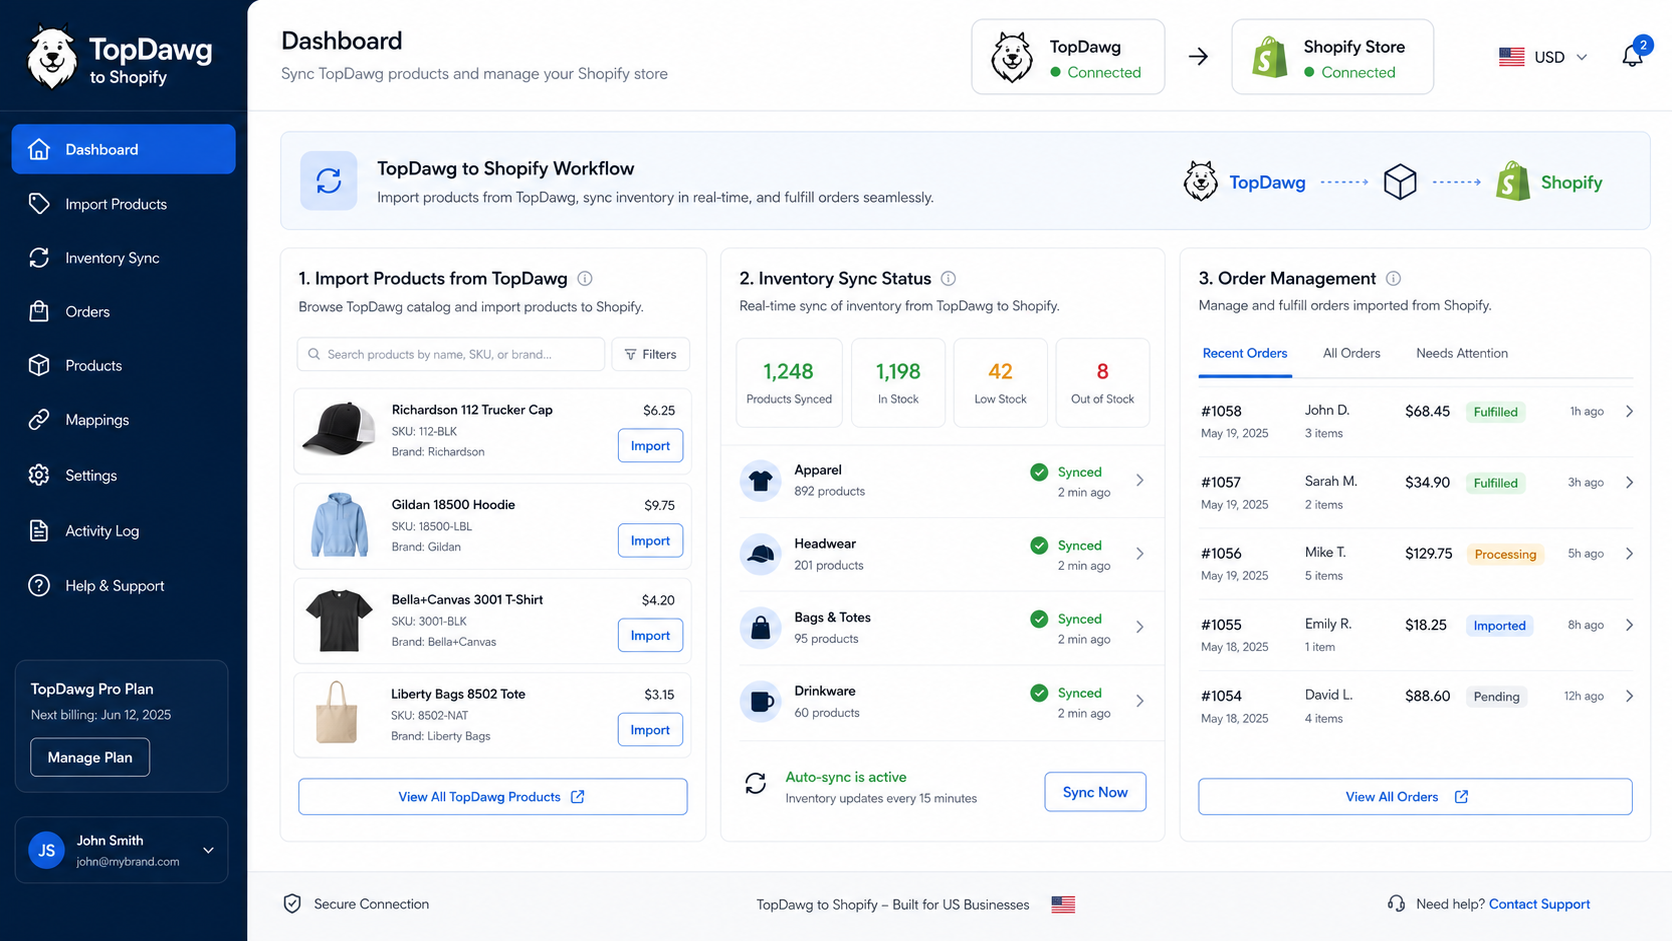The width and height of the screenshot is (1672, 941).
Task: Import the Richardson 112 Trucker Cap
Action: click(650, 446)
